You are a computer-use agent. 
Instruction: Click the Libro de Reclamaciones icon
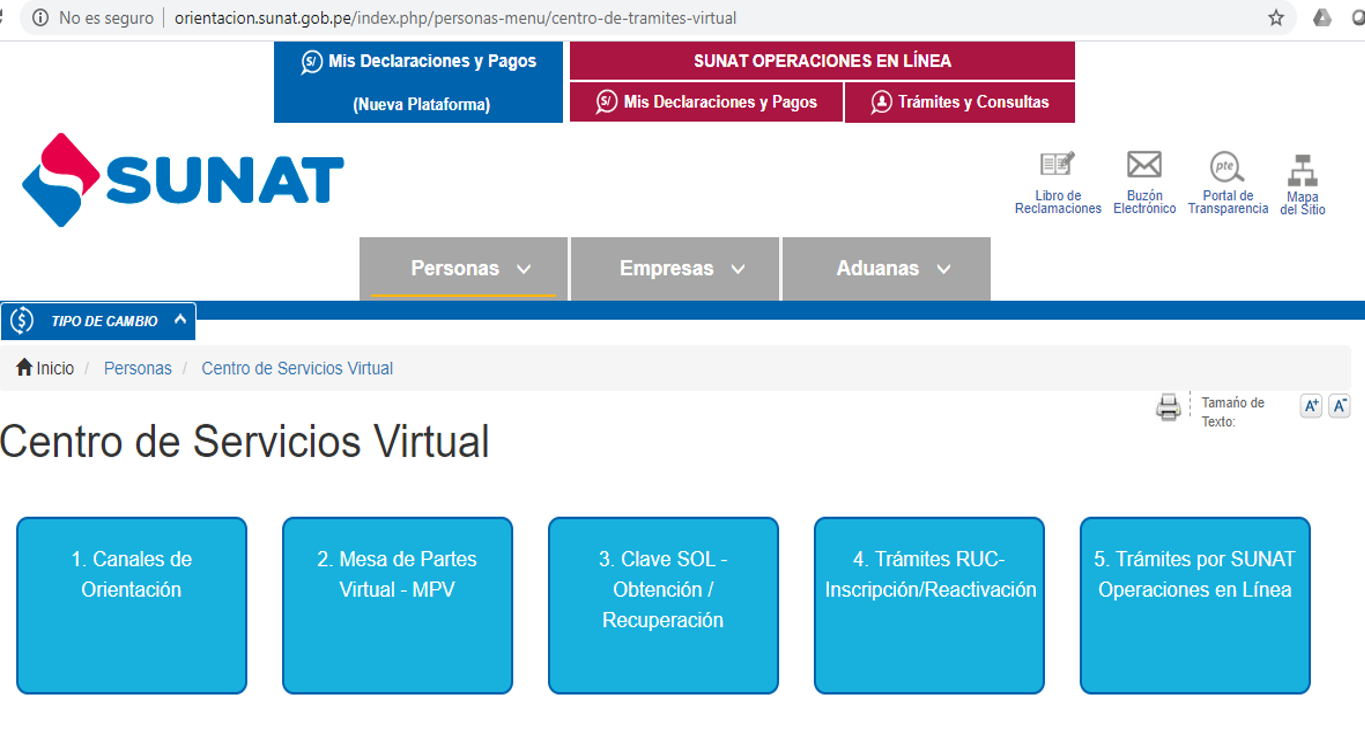point(1057,166)
